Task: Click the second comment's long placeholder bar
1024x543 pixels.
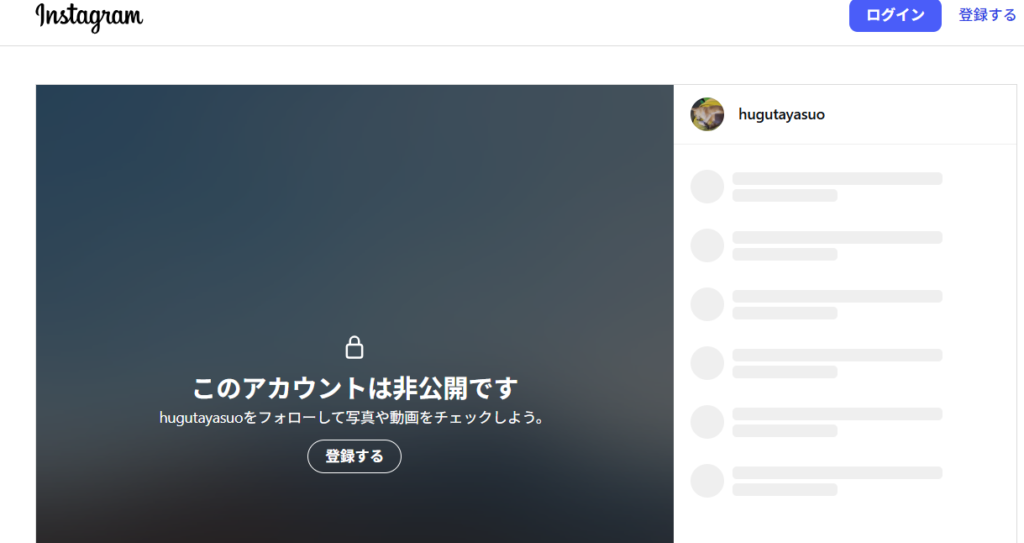Action: (837, 238)
